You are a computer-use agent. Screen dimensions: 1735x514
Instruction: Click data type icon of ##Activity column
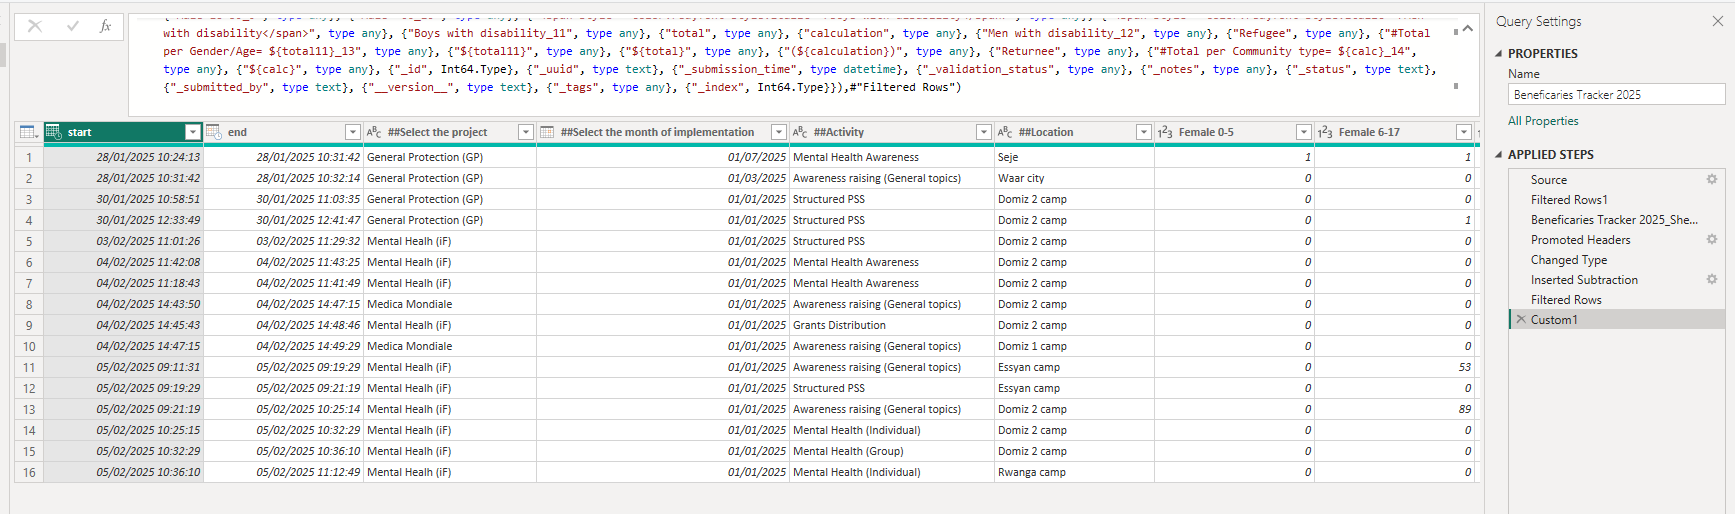coord(800,132)
